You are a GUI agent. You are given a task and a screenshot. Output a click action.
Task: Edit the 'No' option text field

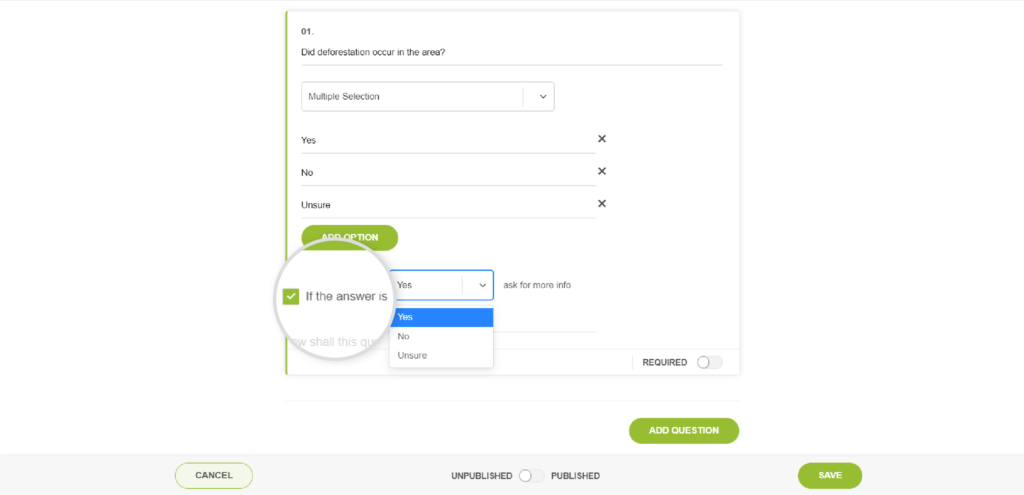(x=448, y=173)
